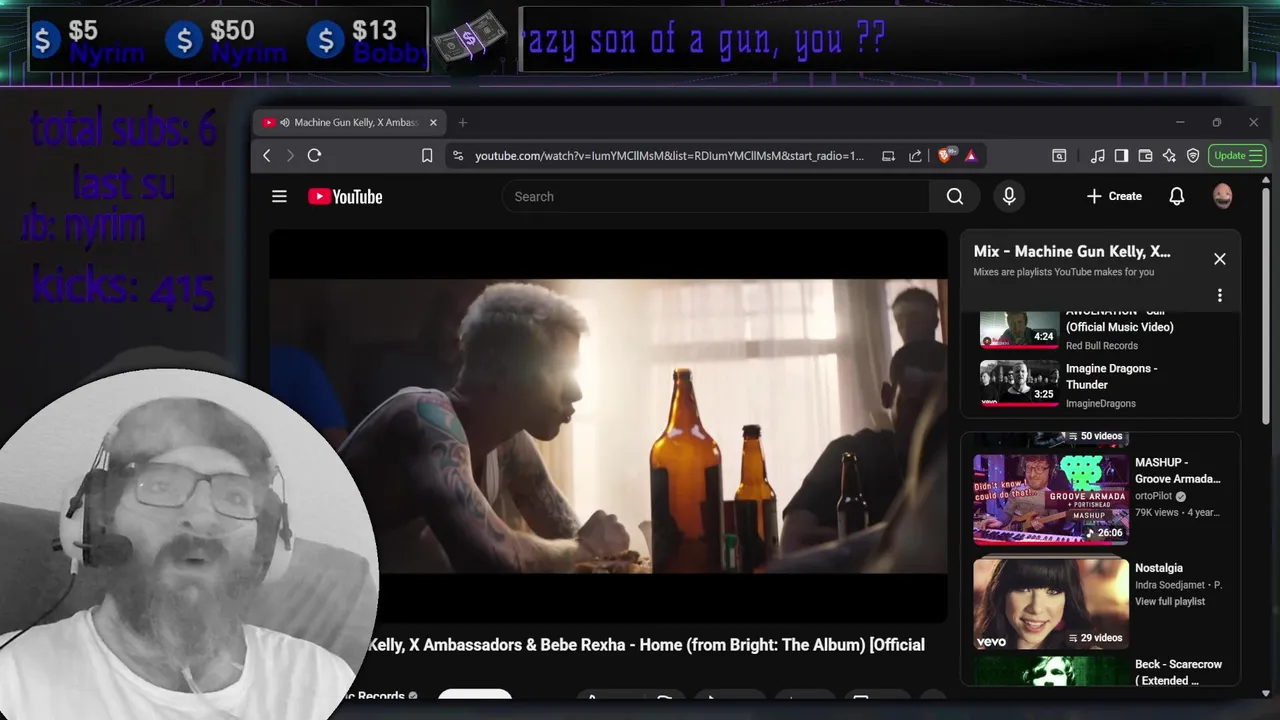Open the Brave Rewards triangle icon

pyautogui.click(x=971, y=156)
